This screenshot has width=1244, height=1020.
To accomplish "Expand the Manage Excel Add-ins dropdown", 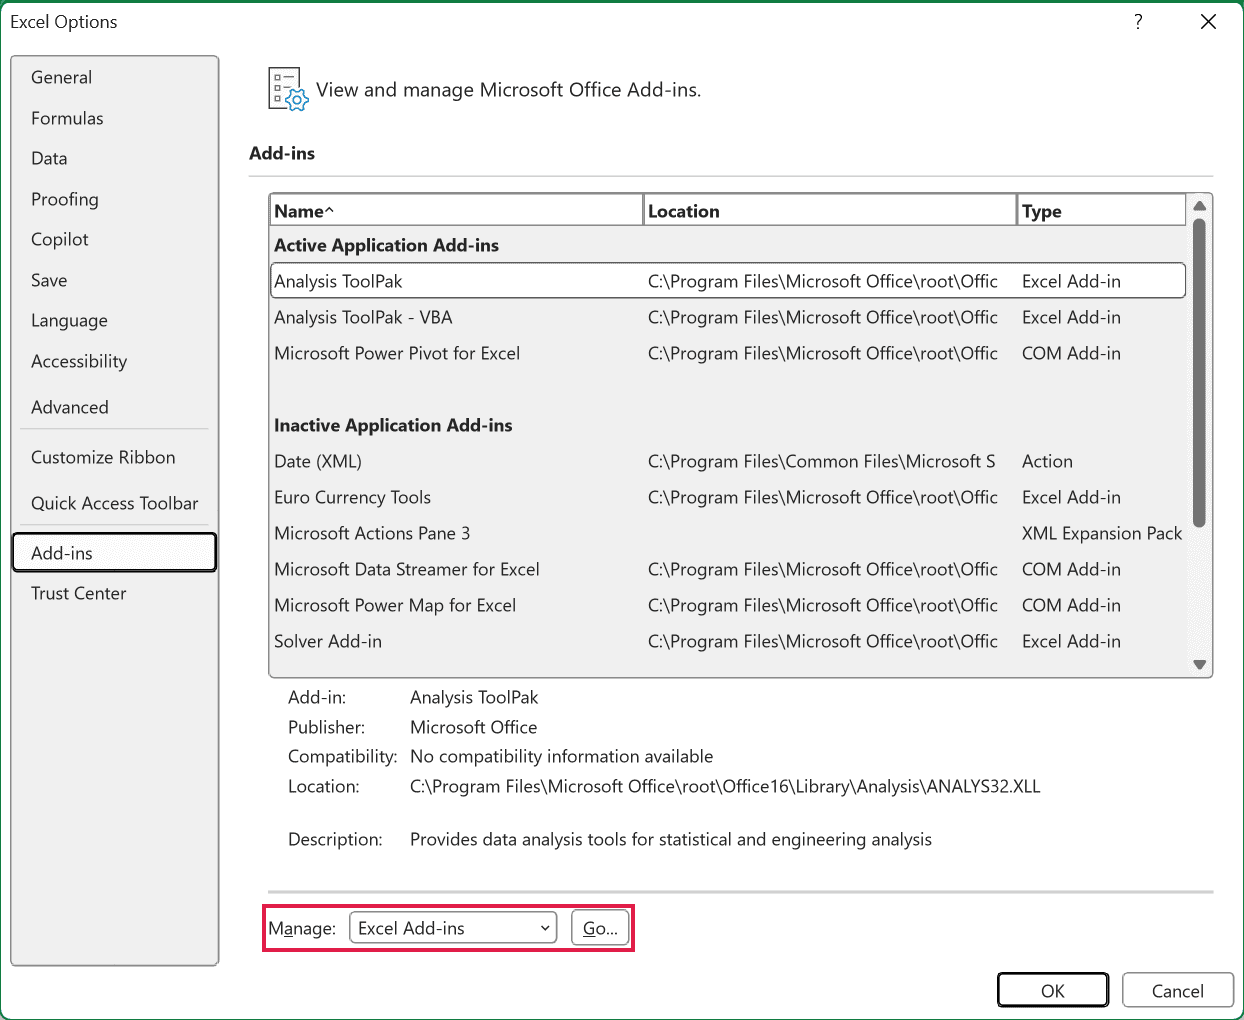I will click(453, 928).
